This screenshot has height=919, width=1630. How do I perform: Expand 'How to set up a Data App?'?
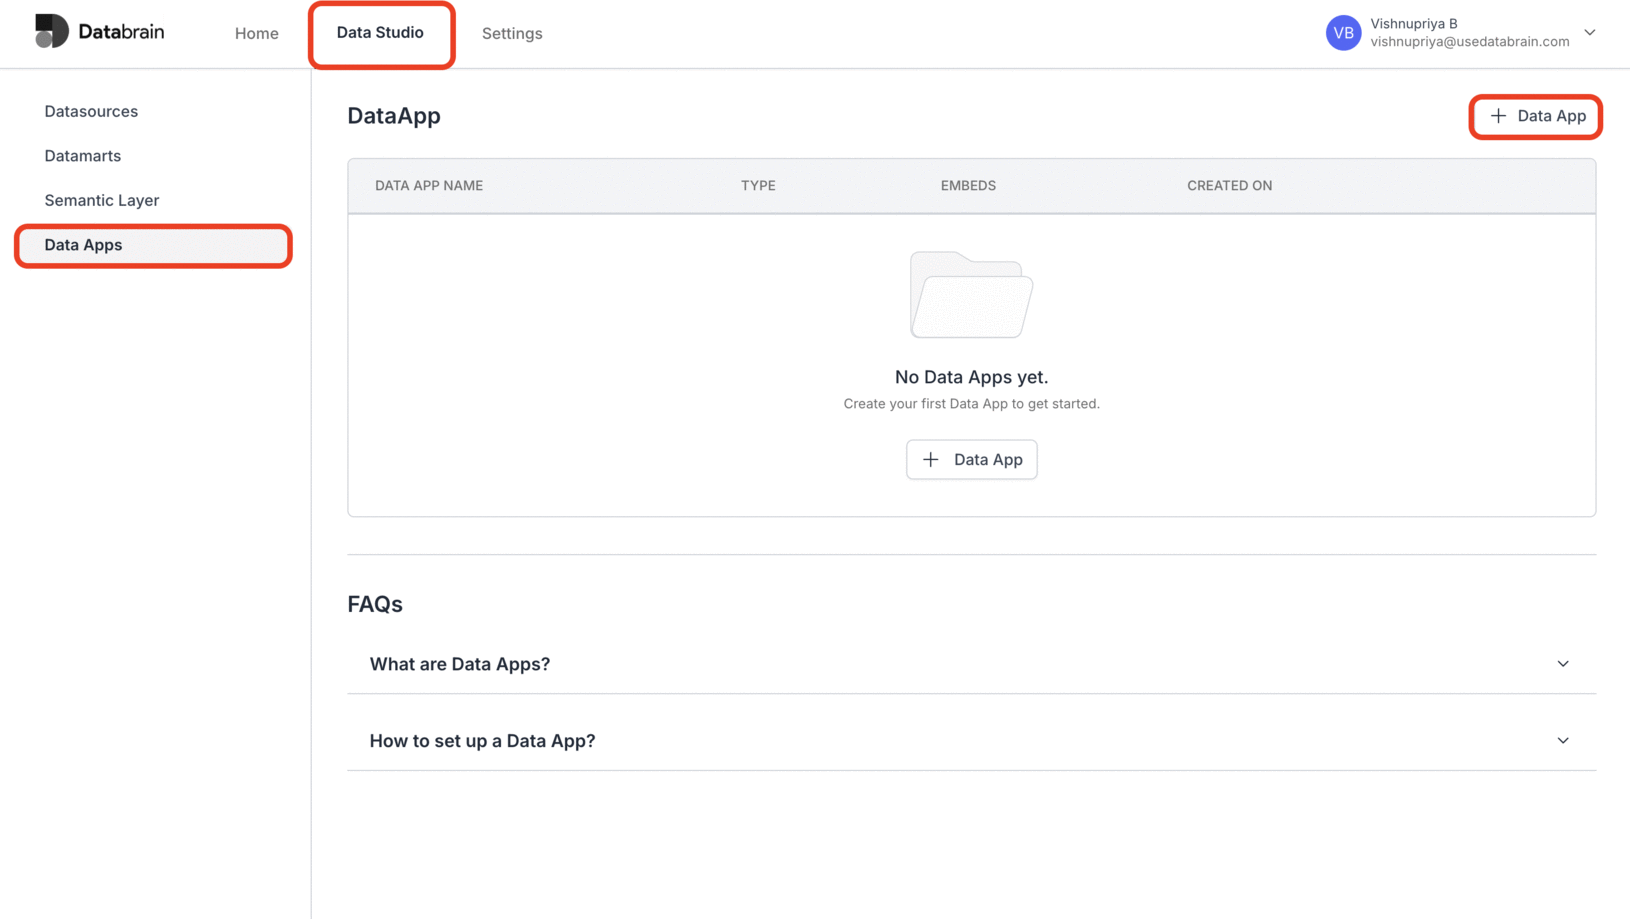(x=971, y=741)
